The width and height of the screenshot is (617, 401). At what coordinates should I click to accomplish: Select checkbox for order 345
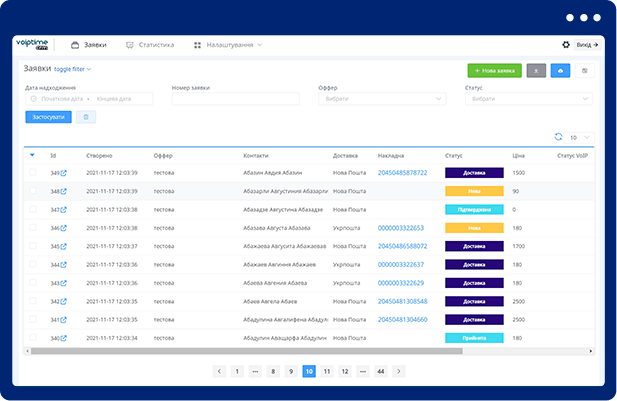pos(33,246)
